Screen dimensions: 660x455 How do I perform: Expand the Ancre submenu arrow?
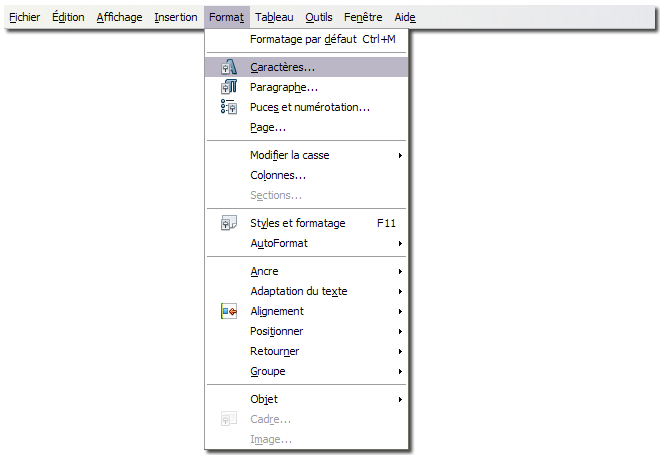pos(400,271)
